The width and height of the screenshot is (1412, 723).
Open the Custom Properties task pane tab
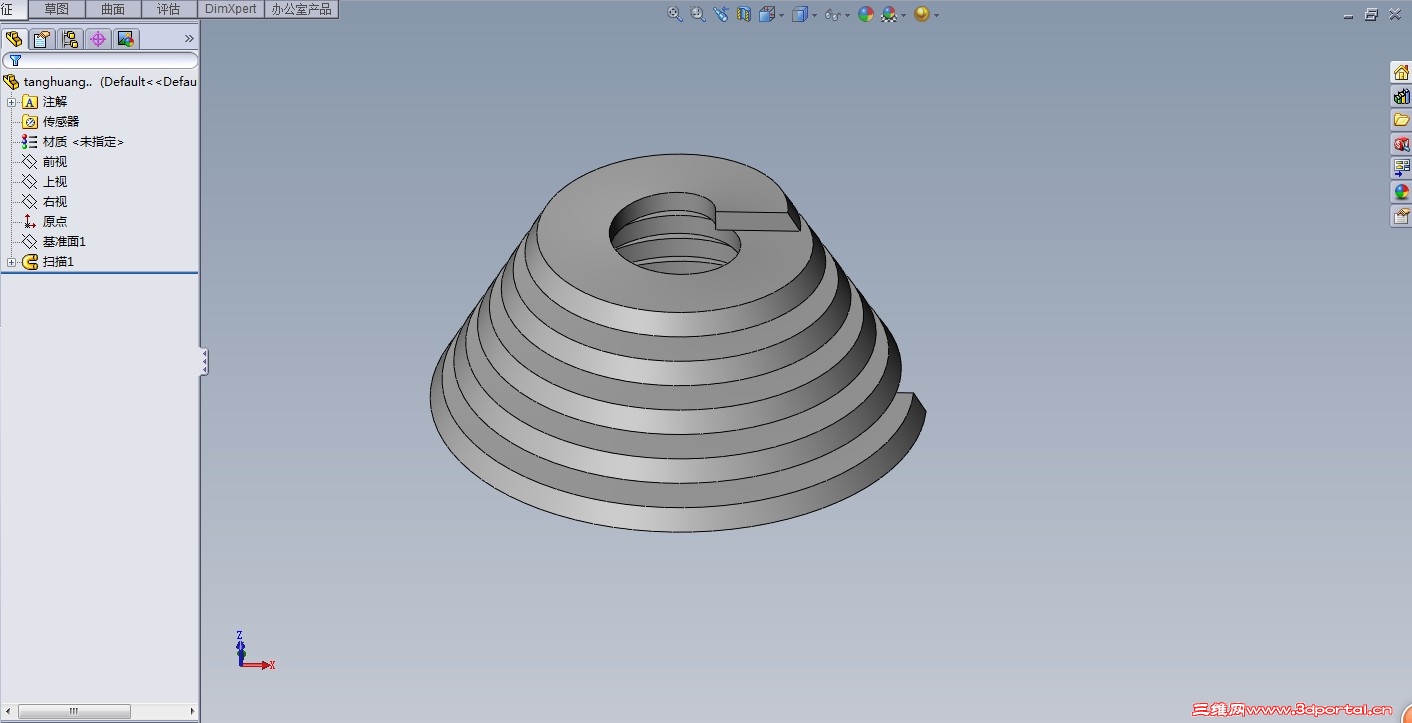(x=1401, y=216)
